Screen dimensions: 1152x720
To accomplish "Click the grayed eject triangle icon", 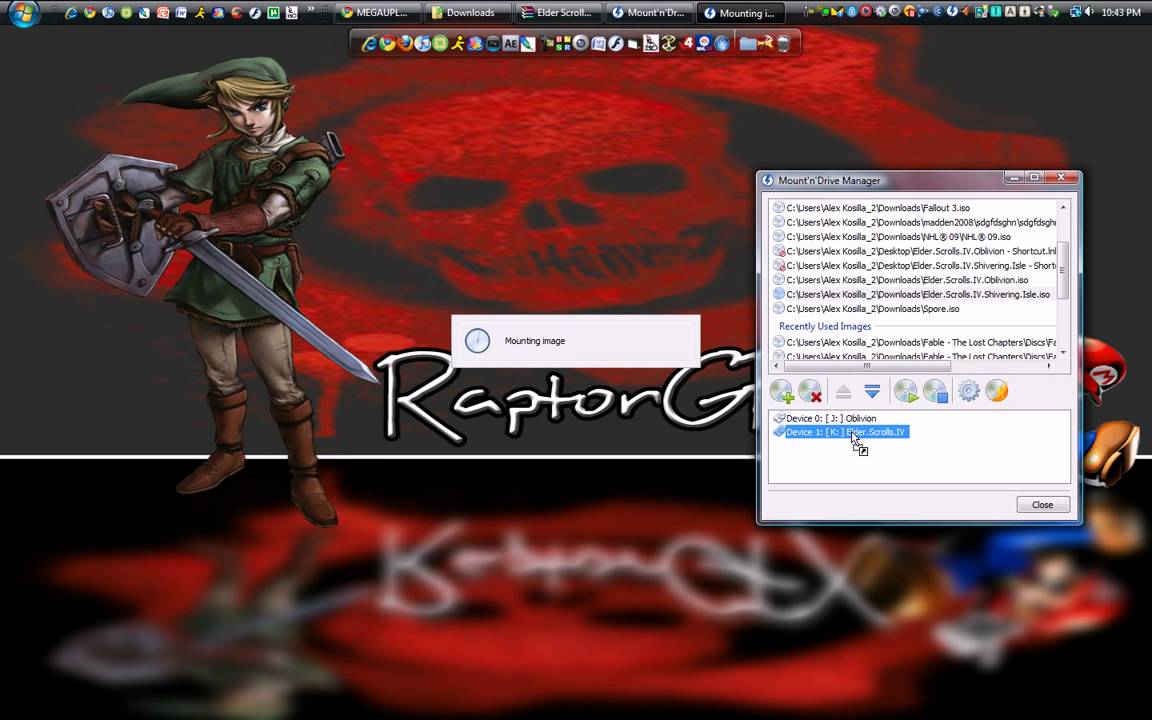I will pos(843,392).
